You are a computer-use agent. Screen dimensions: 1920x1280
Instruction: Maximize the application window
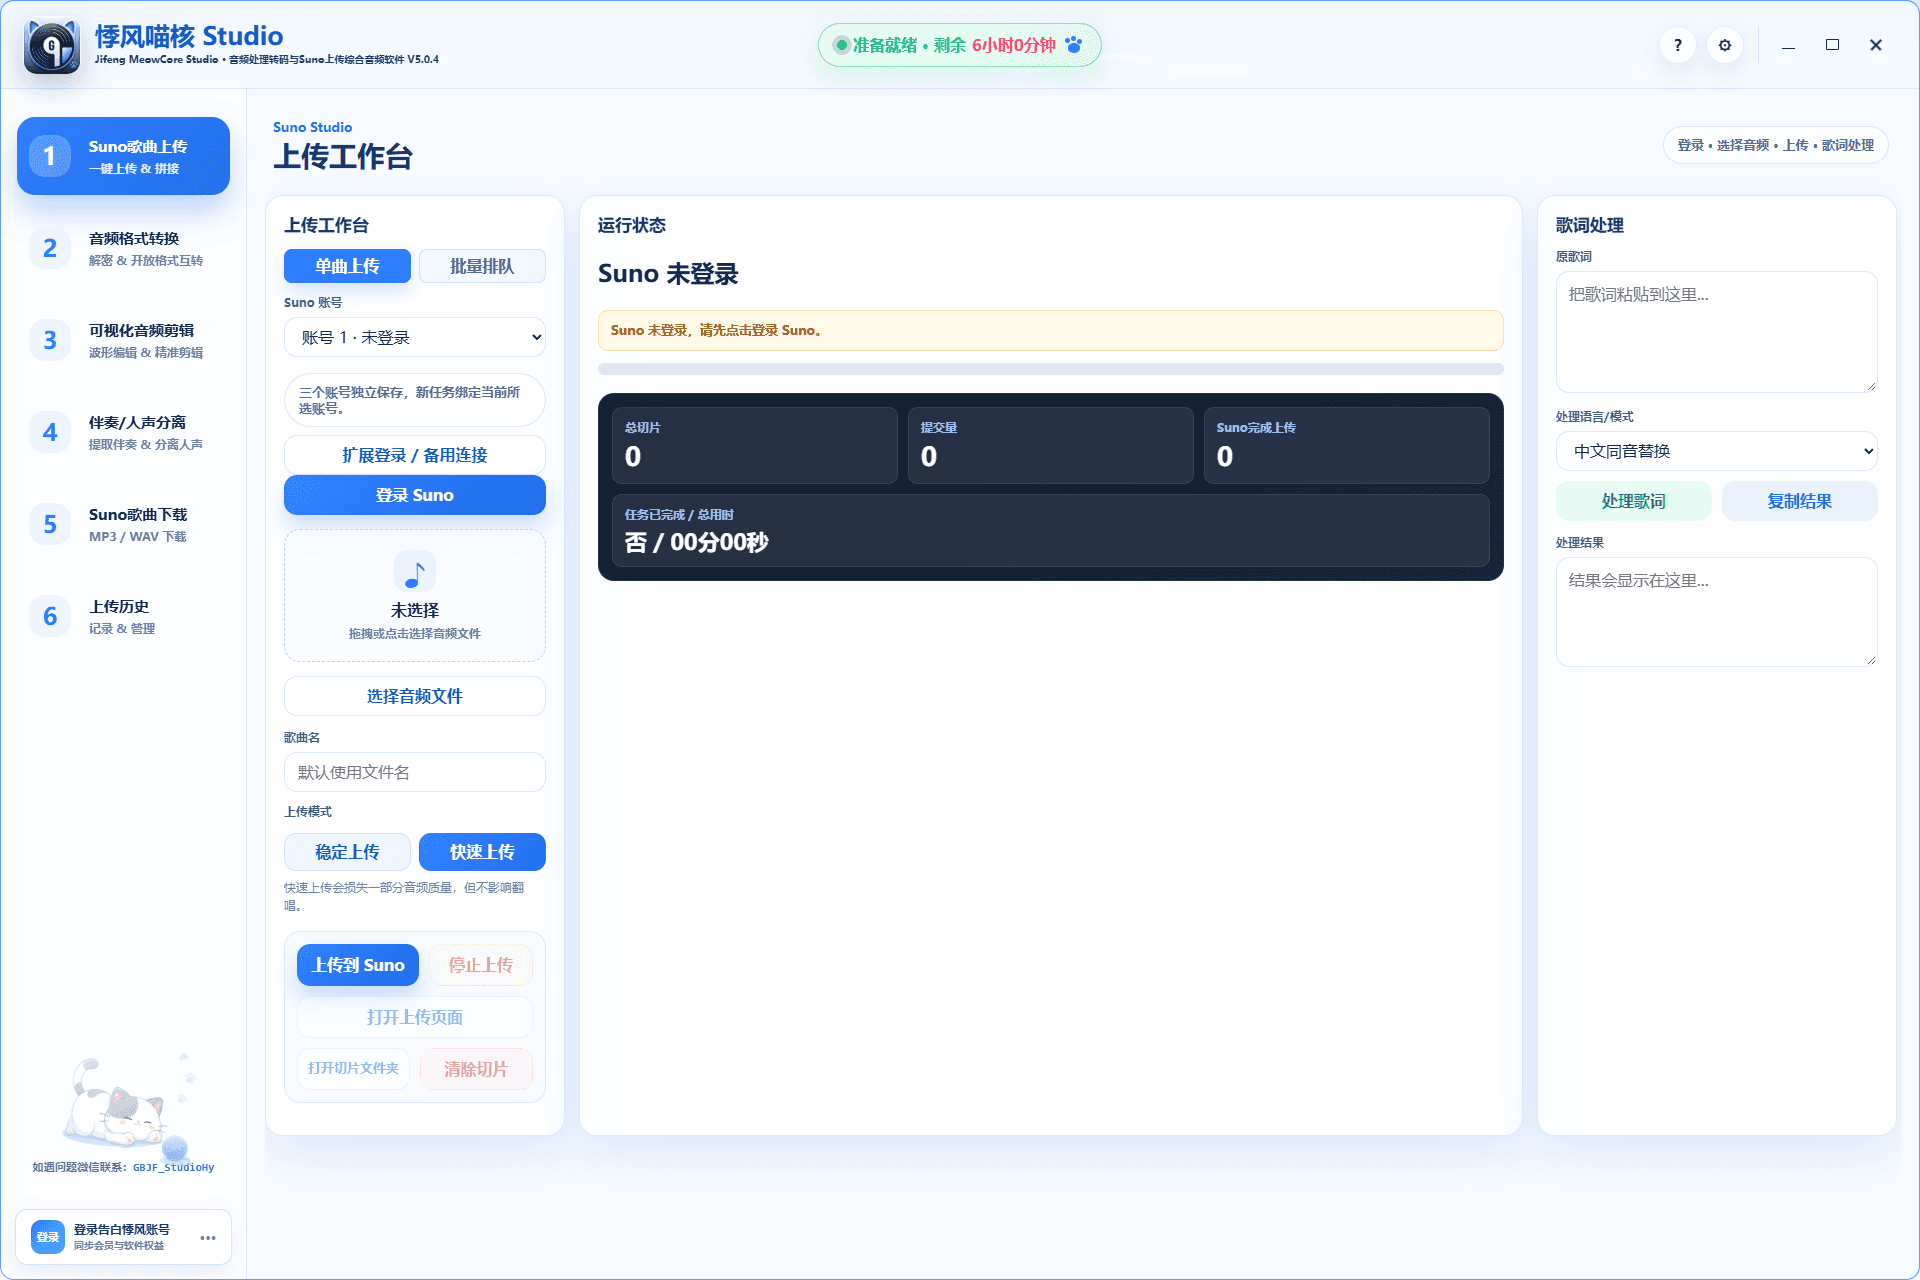coord(1832,45)
